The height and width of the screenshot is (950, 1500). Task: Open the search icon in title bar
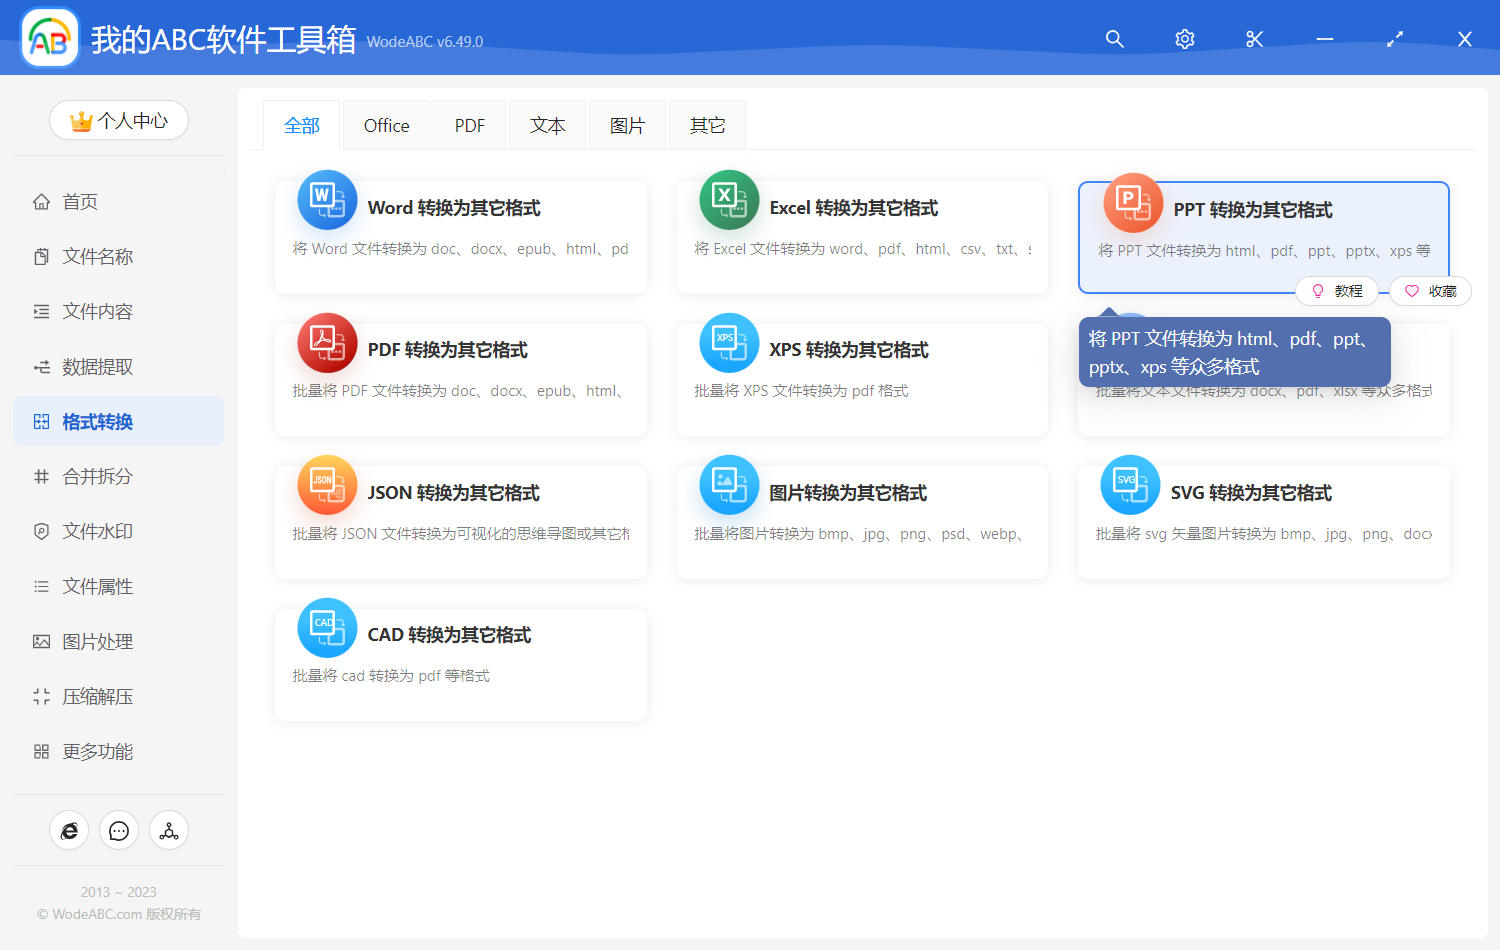pos(1114,39)
